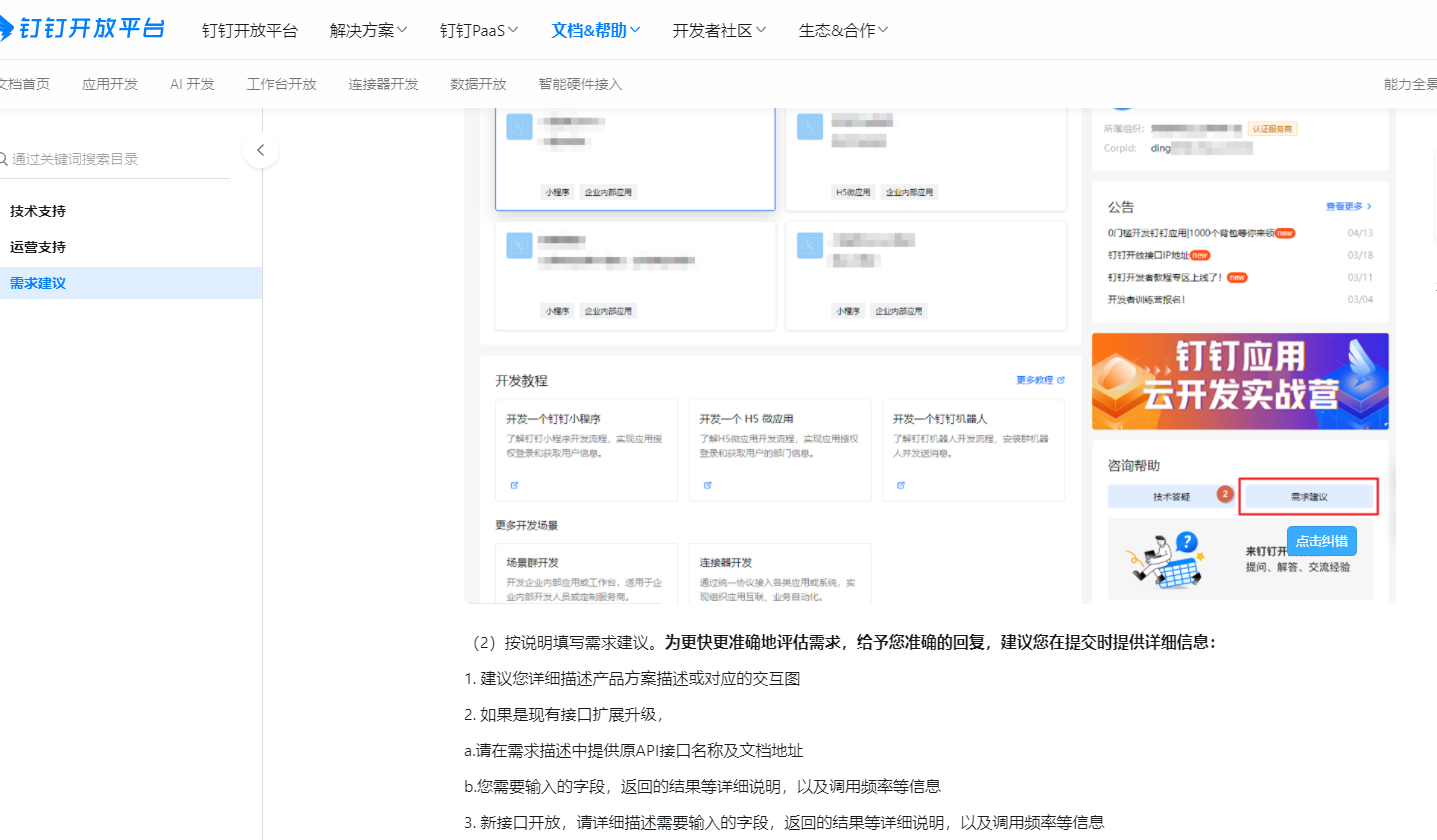
Task: Click the blue 点击纠错 button
Action: [1322, 541]
